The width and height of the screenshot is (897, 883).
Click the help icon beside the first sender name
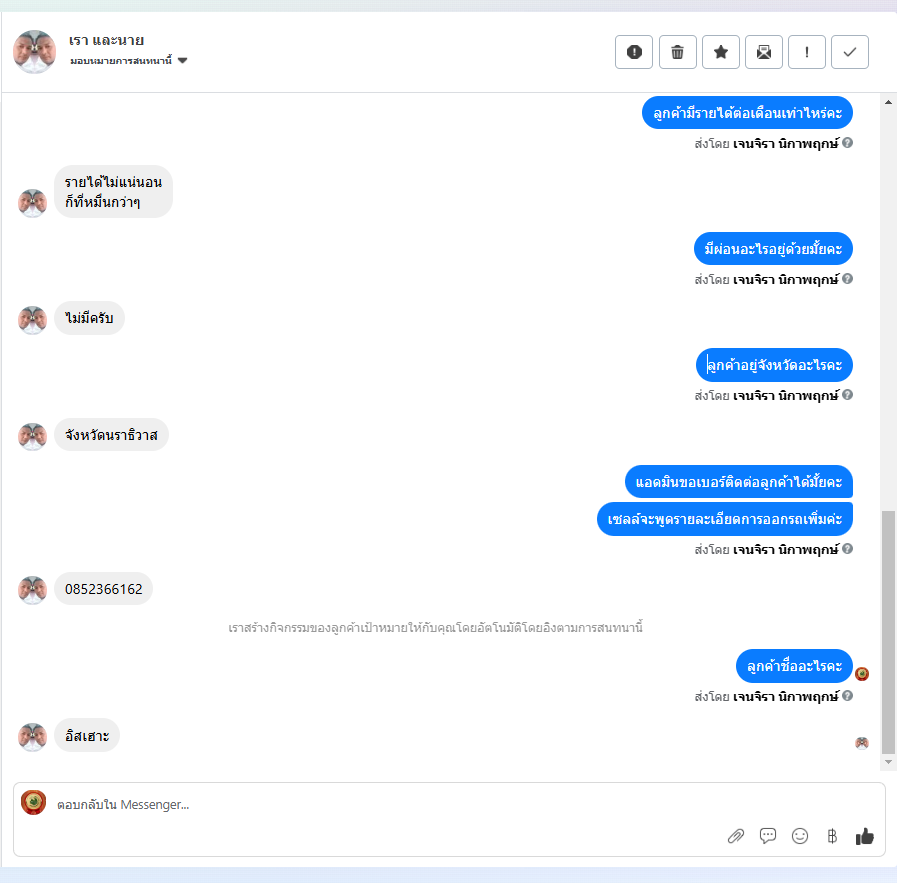coord(848,142)
